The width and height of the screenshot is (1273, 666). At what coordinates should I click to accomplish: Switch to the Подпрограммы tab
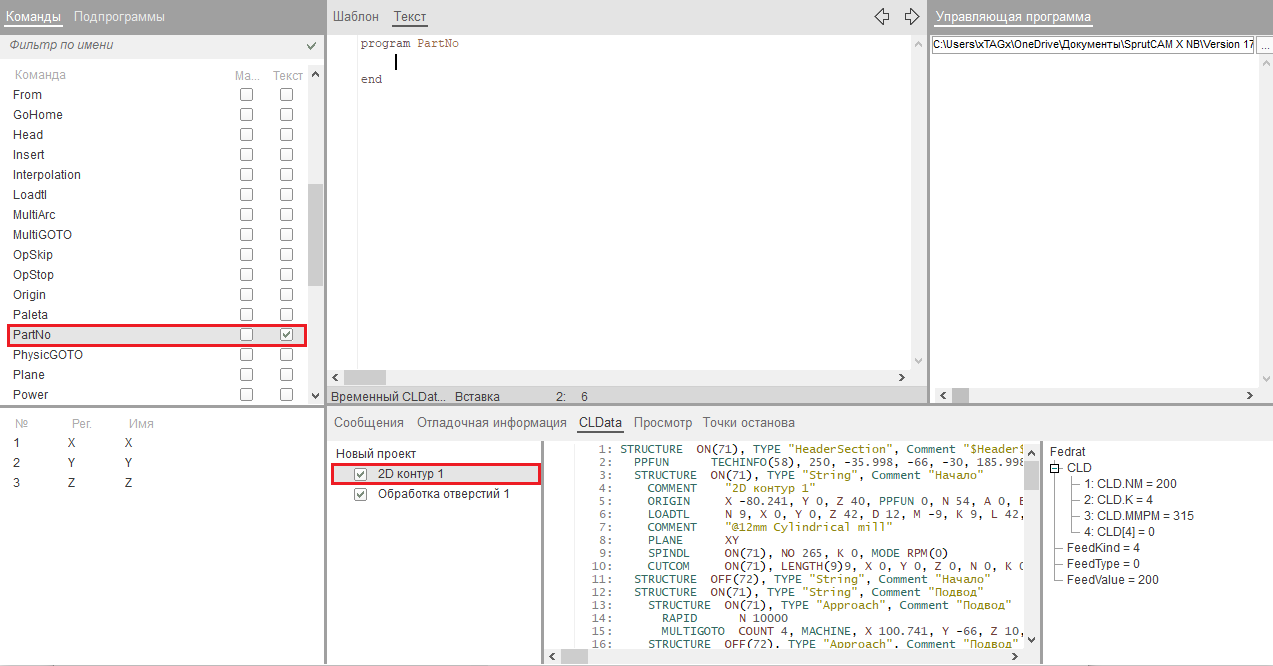[119, 17]
